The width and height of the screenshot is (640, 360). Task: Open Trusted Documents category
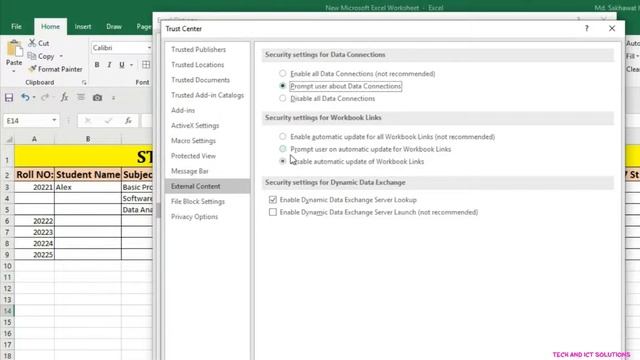200,80
